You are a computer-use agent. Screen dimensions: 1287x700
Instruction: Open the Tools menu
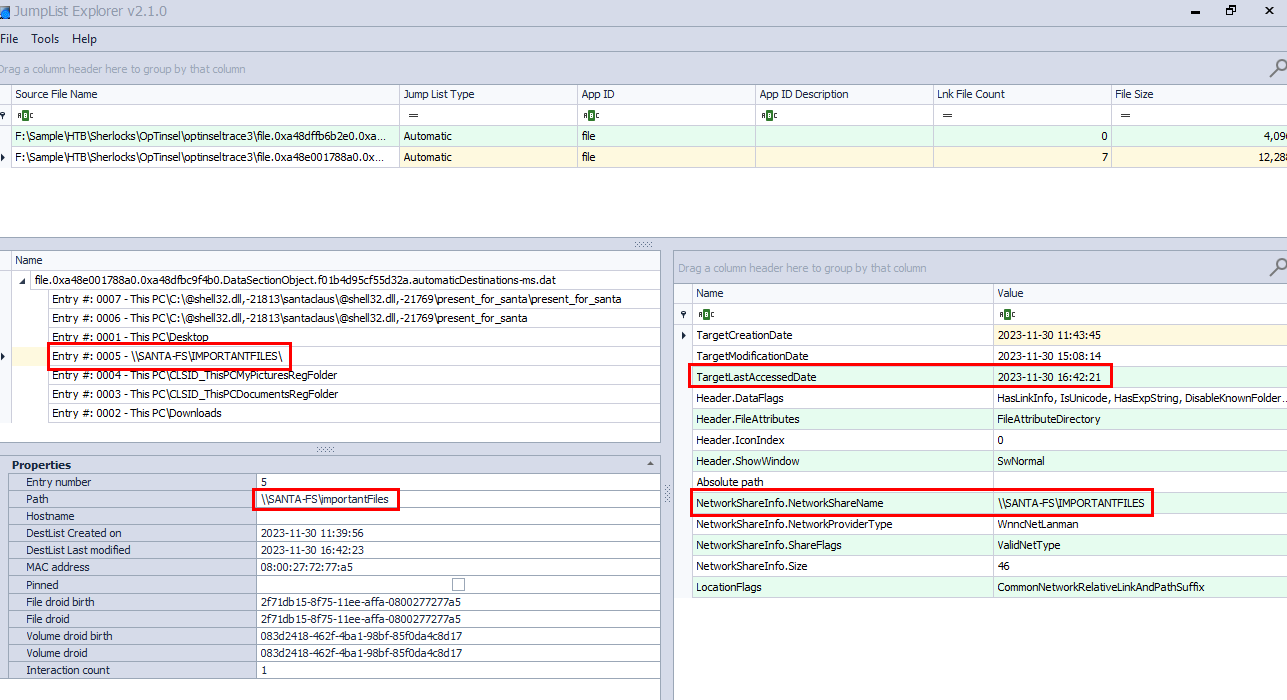coord(45,39)
